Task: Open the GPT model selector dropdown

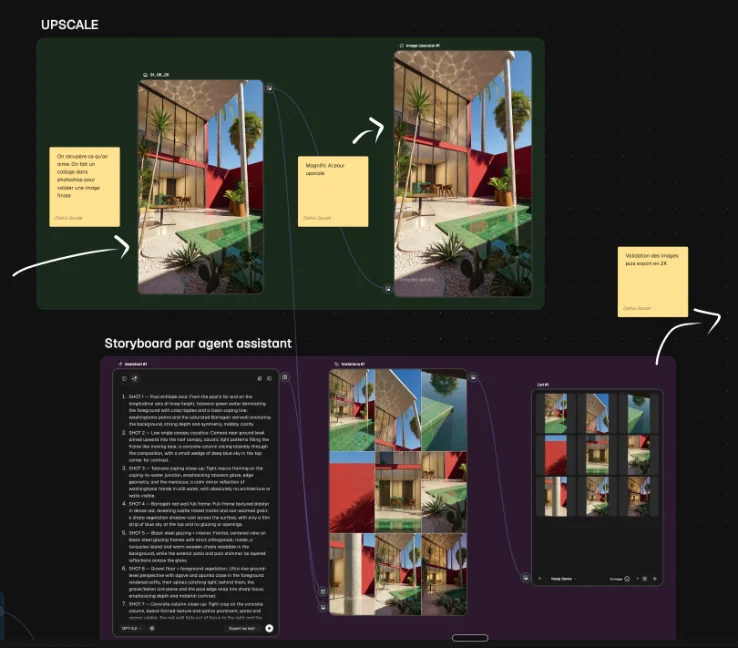Action: click(x=132, y=628)
